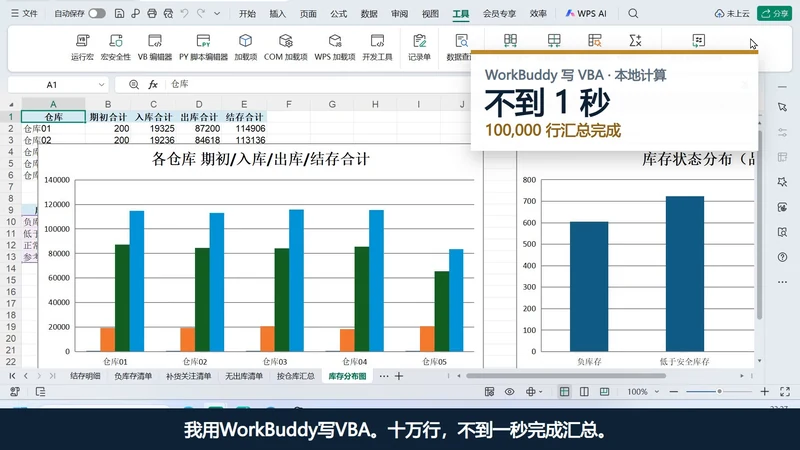Viewport: 800px width, 450px height.
Task: Switch to the 补货关注清单 sheet
Action: (x=188, y=376)
